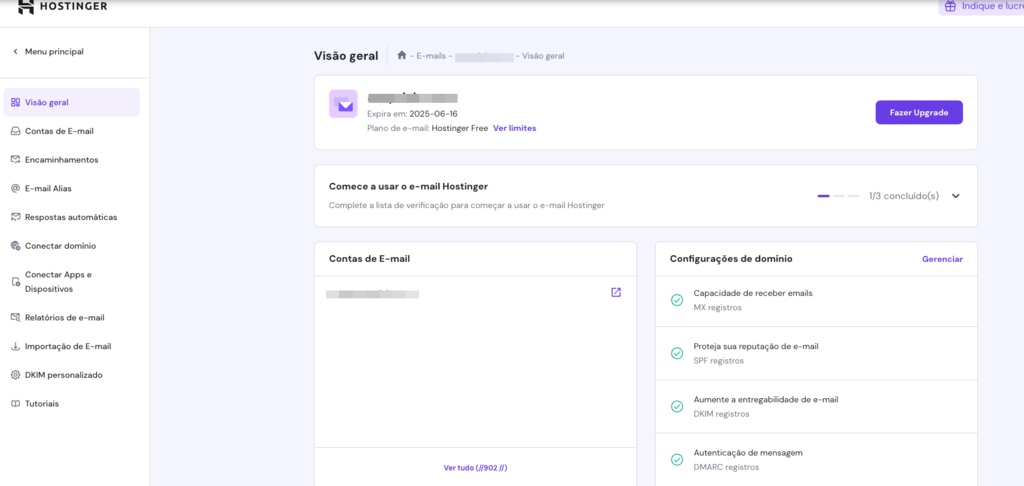Click Aumente a entregabilidade de e-mail row
Screen dimensions: 1024x486
[816, 406]
